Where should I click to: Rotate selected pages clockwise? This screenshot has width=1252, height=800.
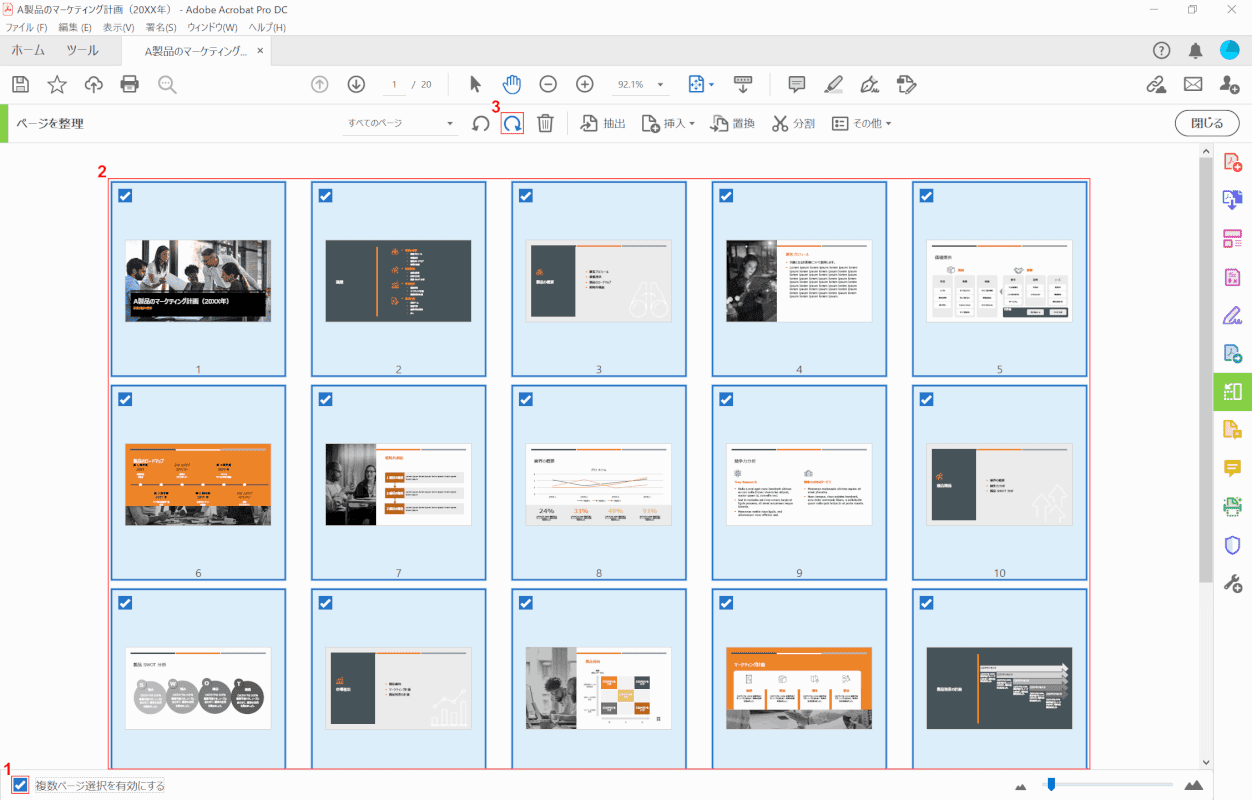pos(512,124)
